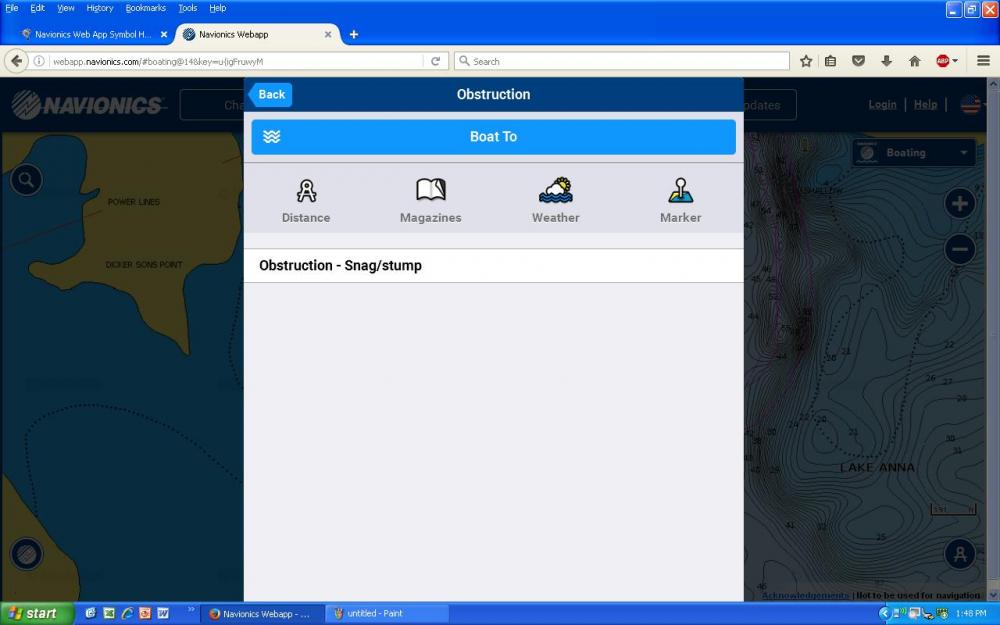Bookmark this page with star icon

(x=806, y=61)
